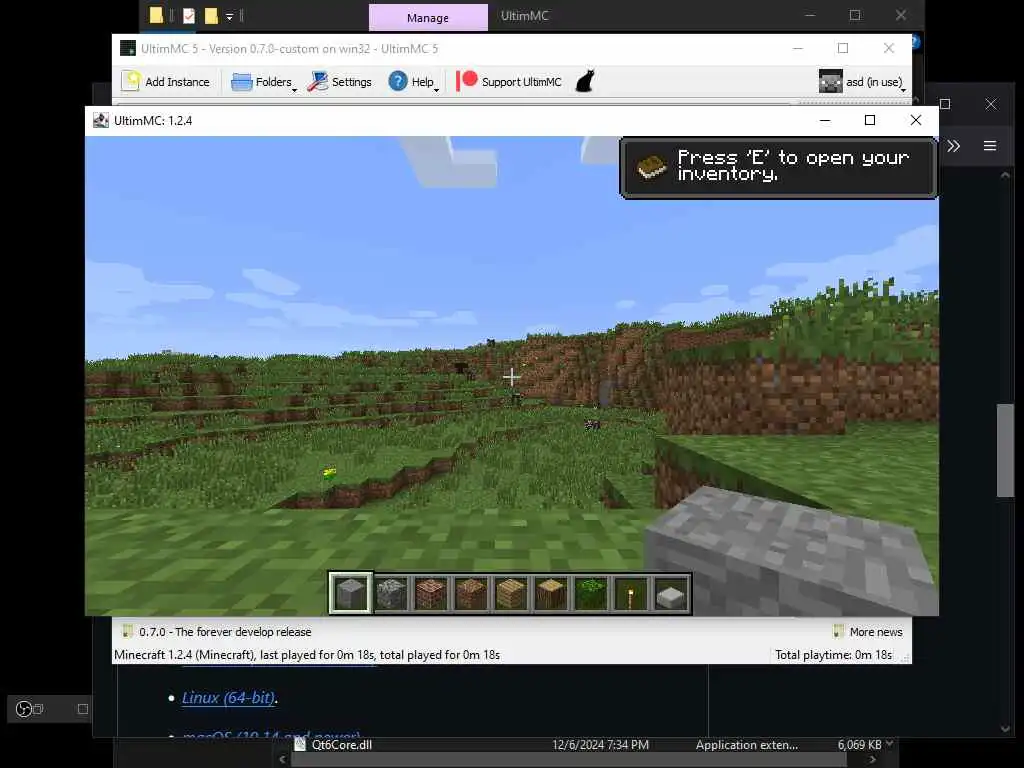Open the Help dropdown menu

413,82
